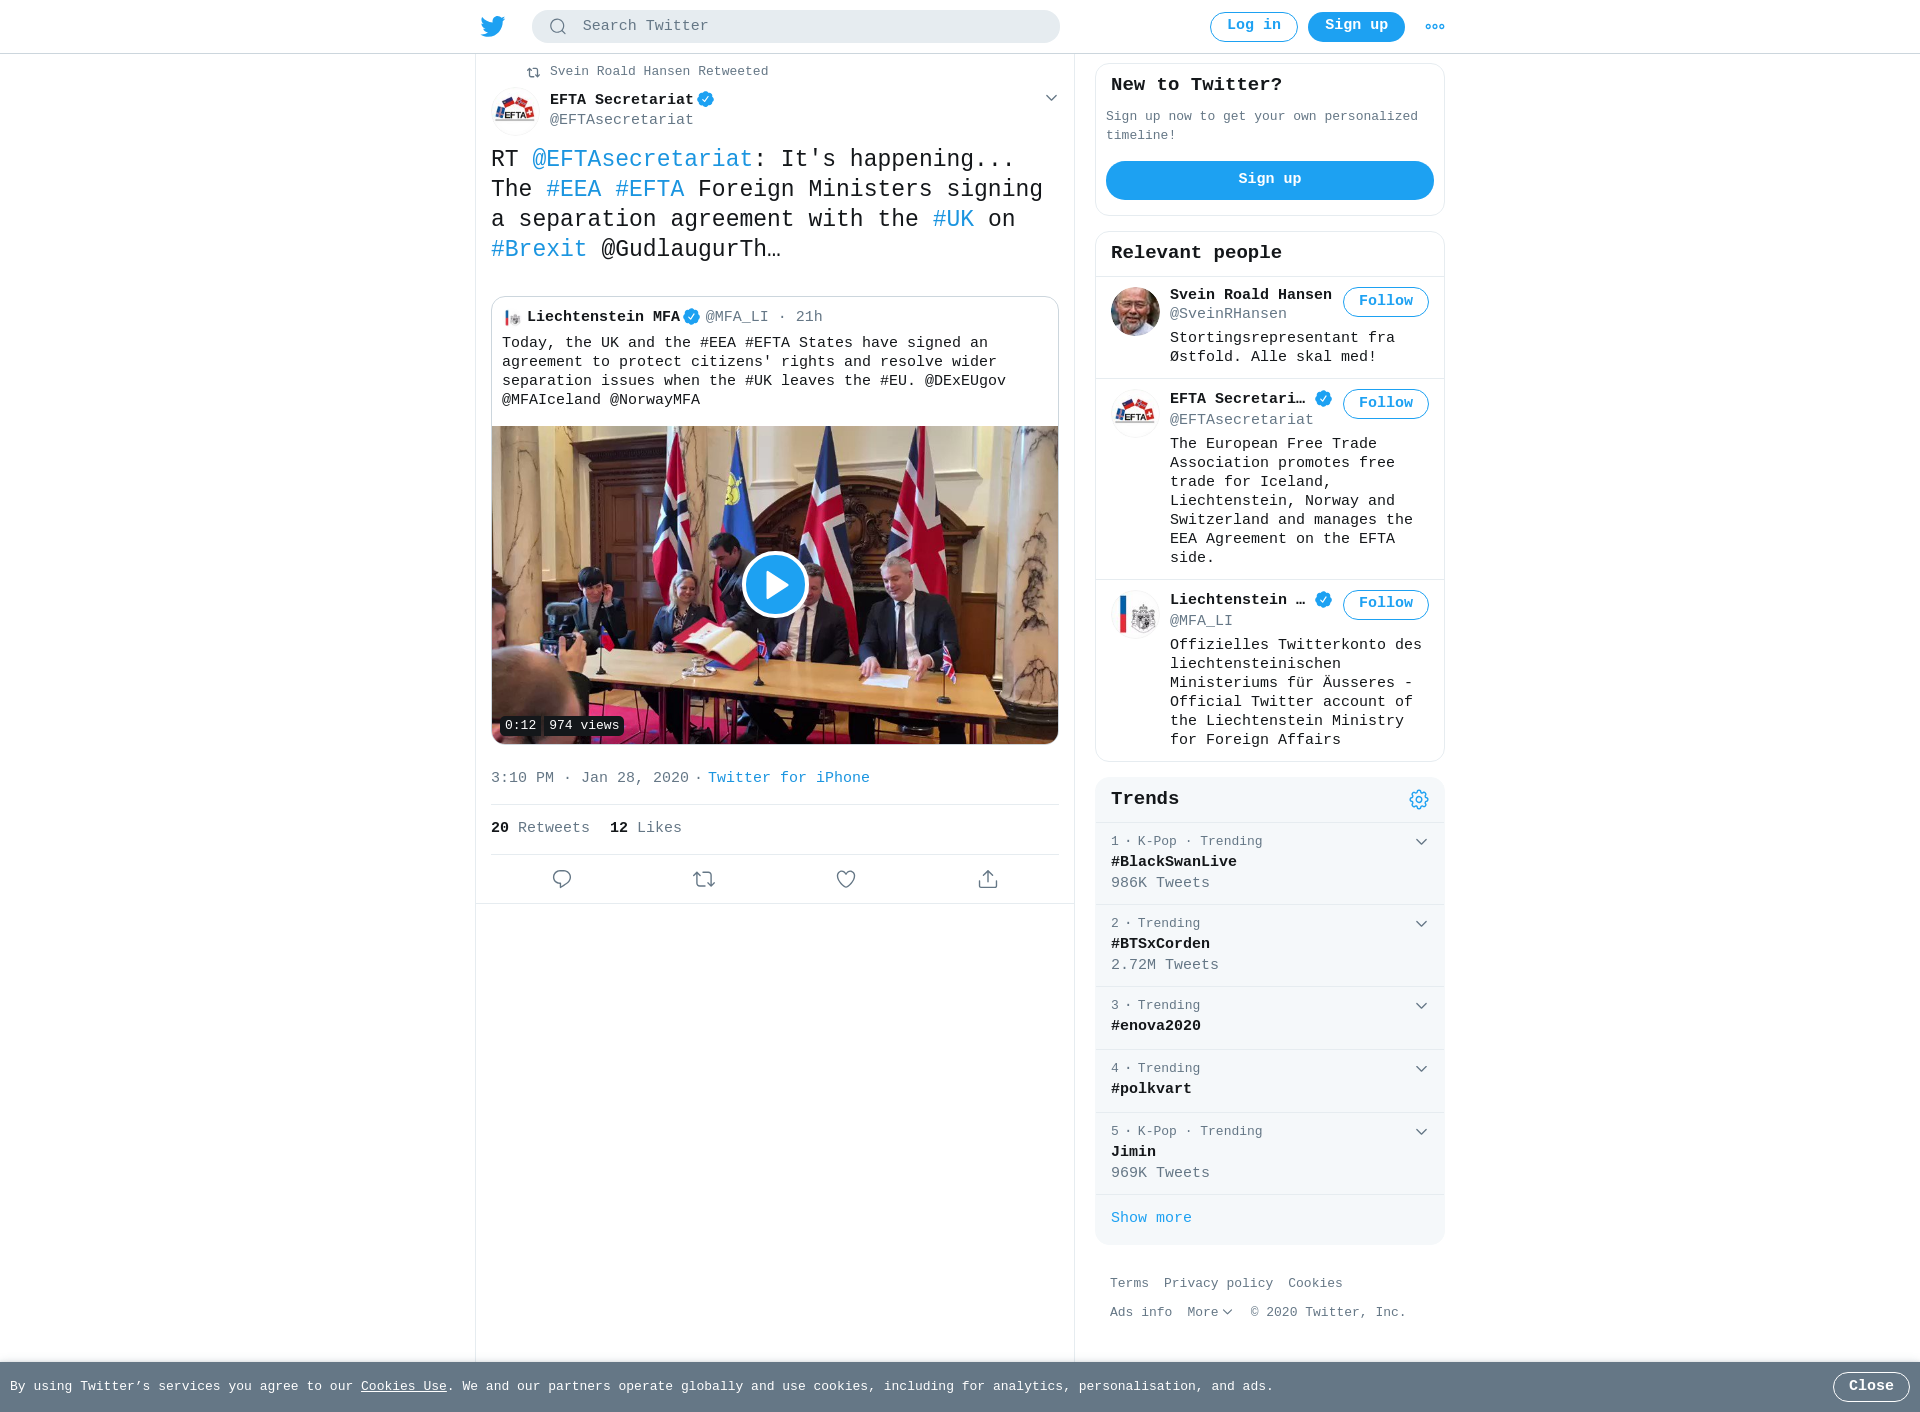
Task: Open the 20 Retweets list
Action: pyautogui.click(x=540, y=828)
